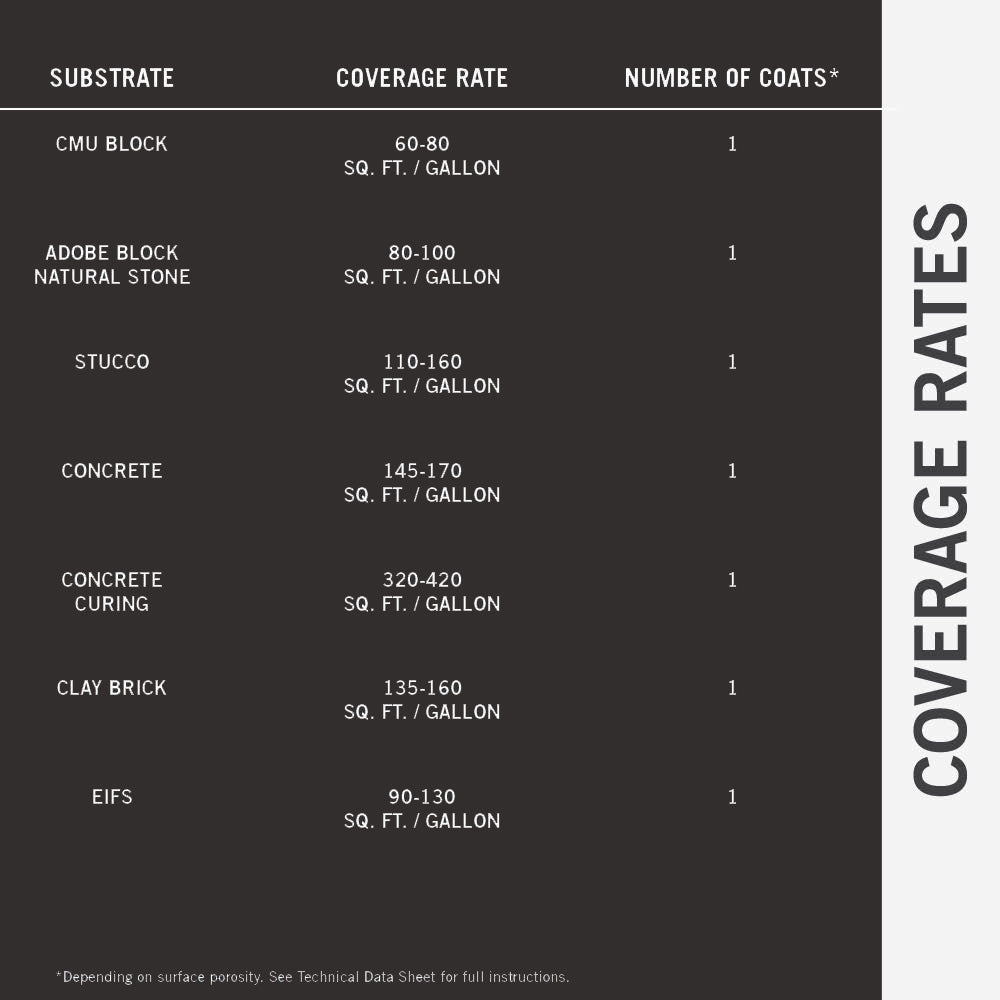Click the 60-80 coverage value
The image size is (1000, 1000).
coord(421,144)
